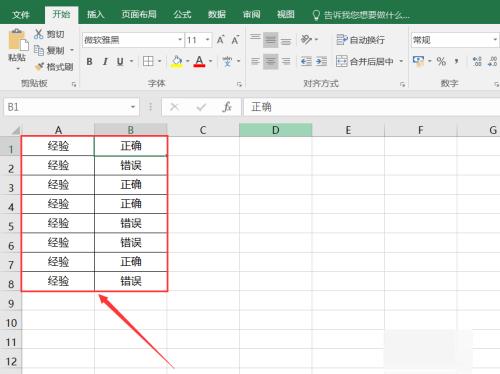The image size is (500, 374).
Task: Switch to the 公式 tab
Action: point(182,15)
